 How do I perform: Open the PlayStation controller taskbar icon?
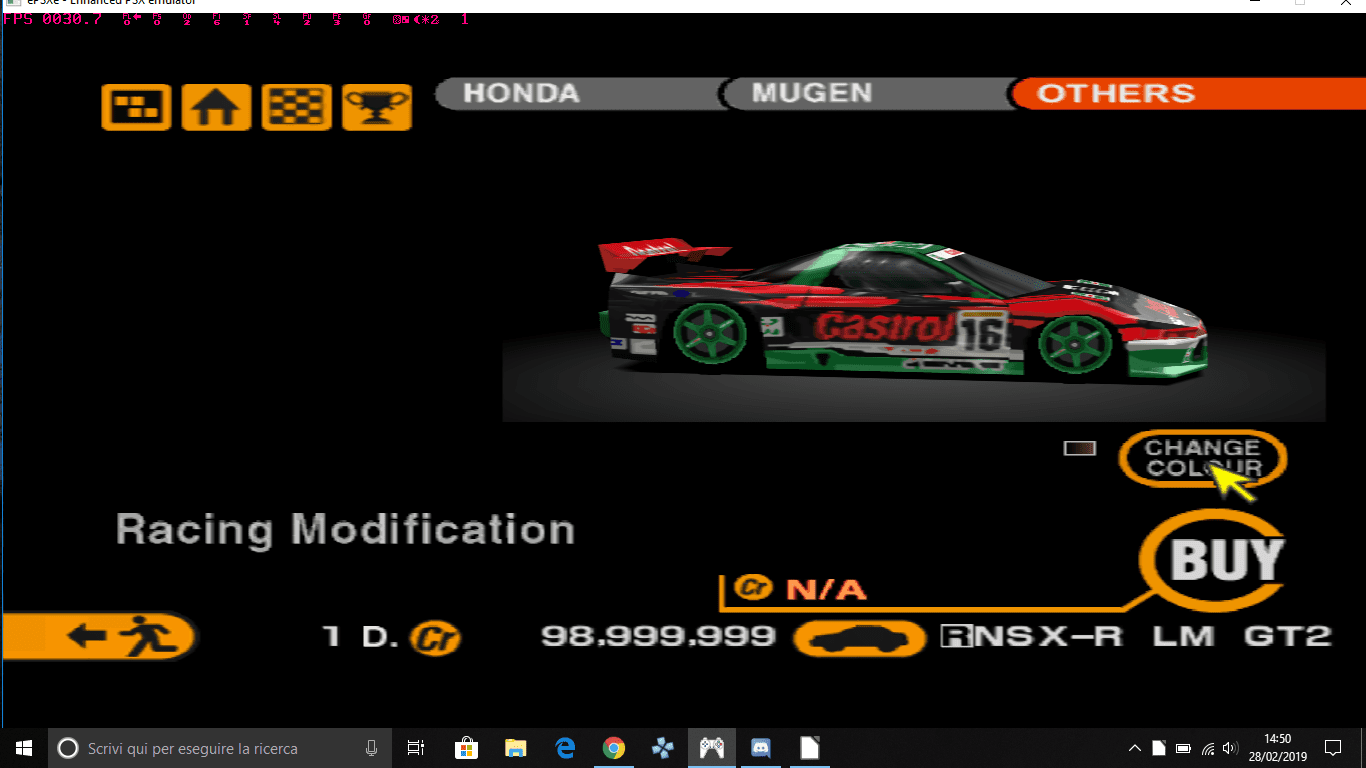point(662,748)
